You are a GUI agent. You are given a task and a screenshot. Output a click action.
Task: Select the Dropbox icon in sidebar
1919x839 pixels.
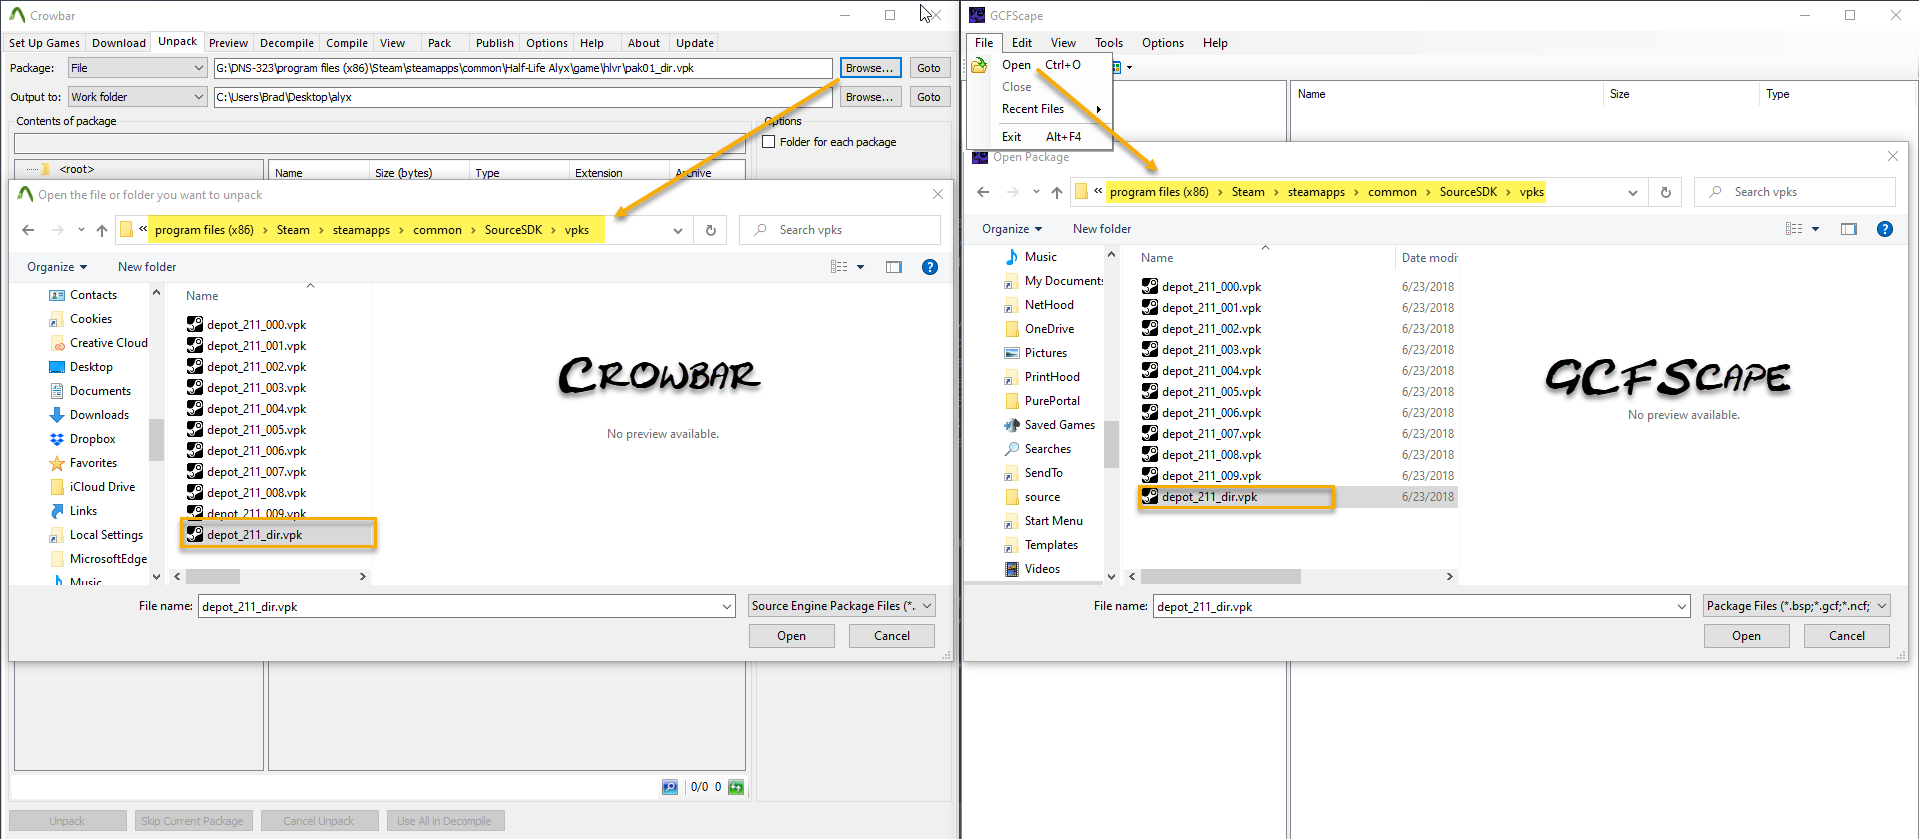click(57, 439)
